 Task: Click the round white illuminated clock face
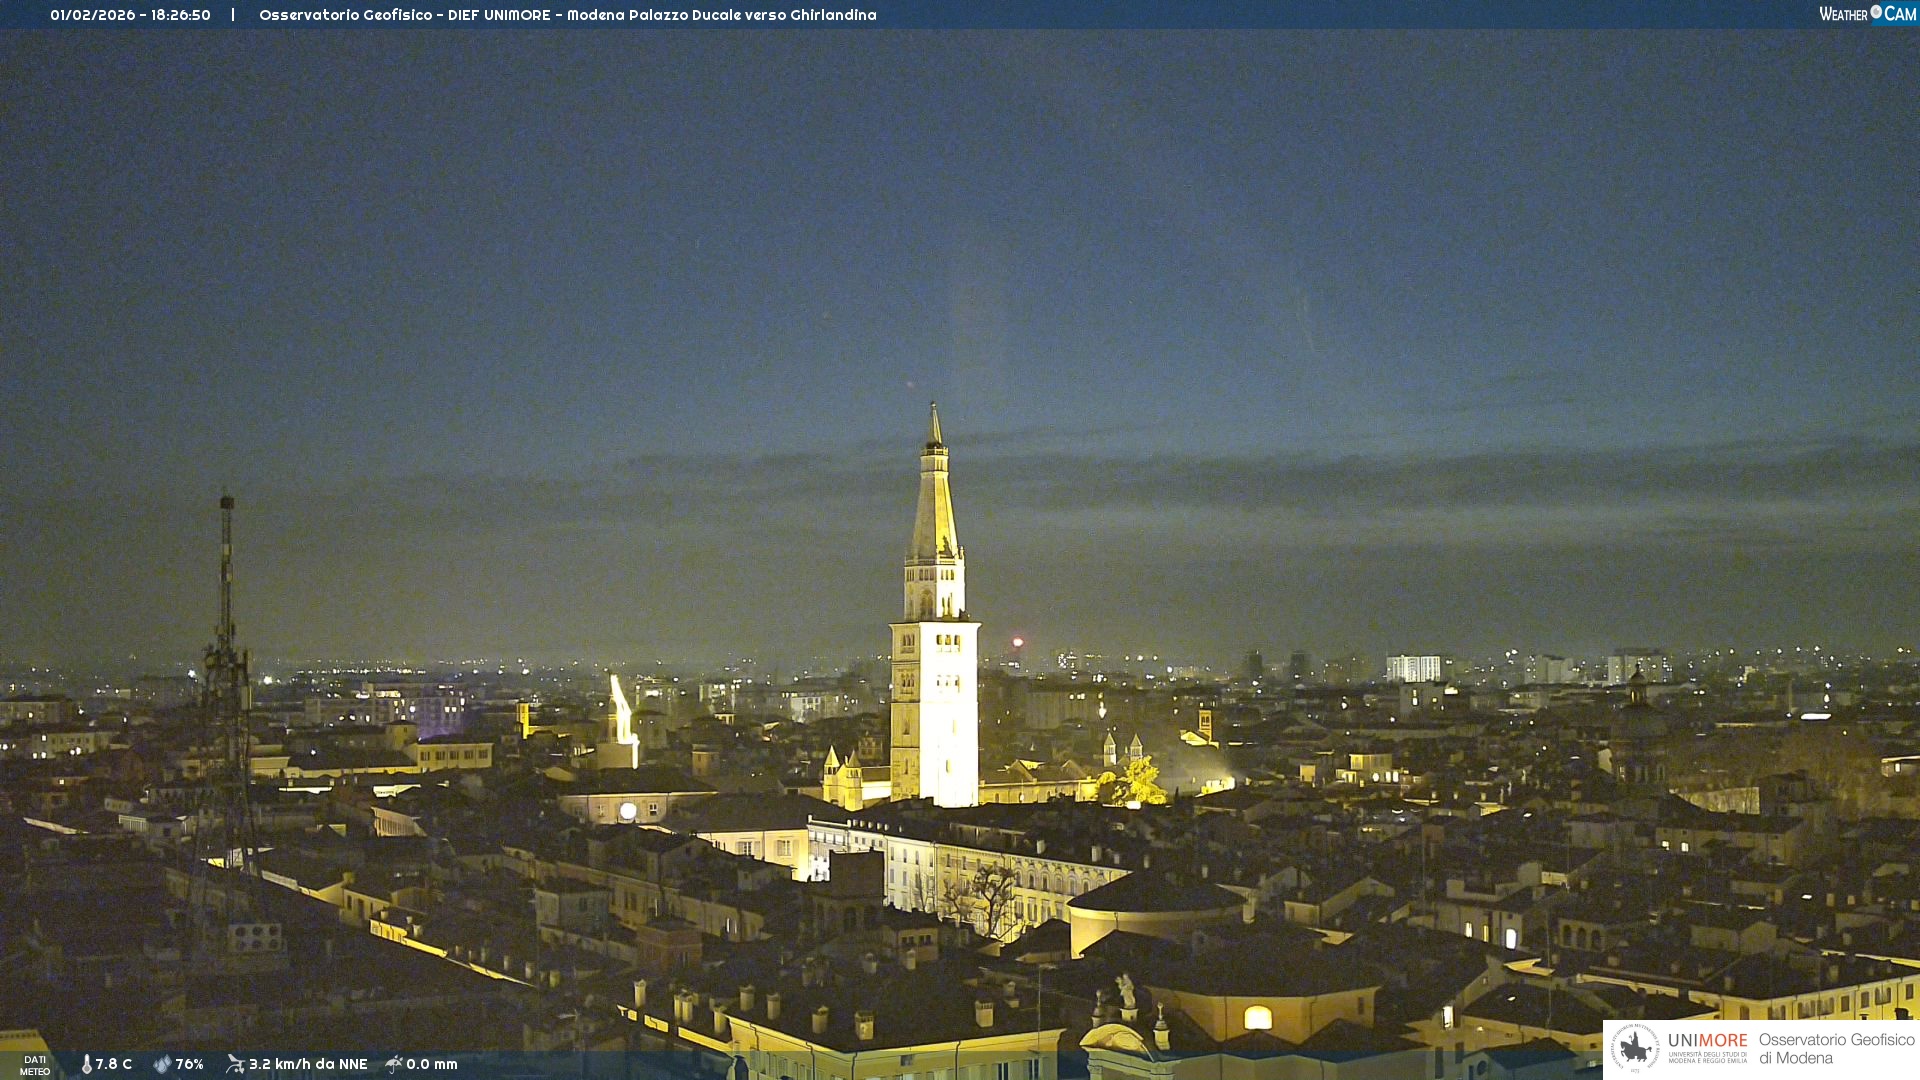tap(628, 811)
